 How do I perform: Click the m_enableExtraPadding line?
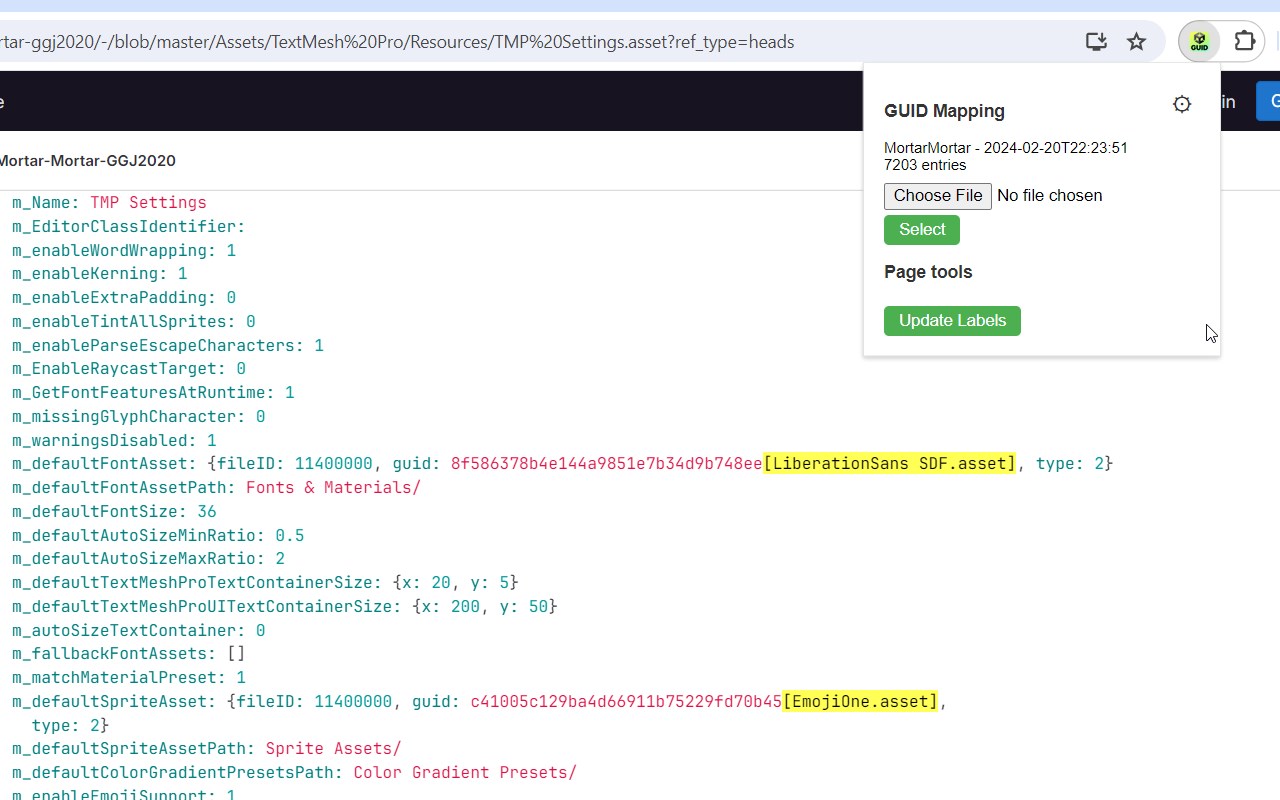click(x=124, y=298)
